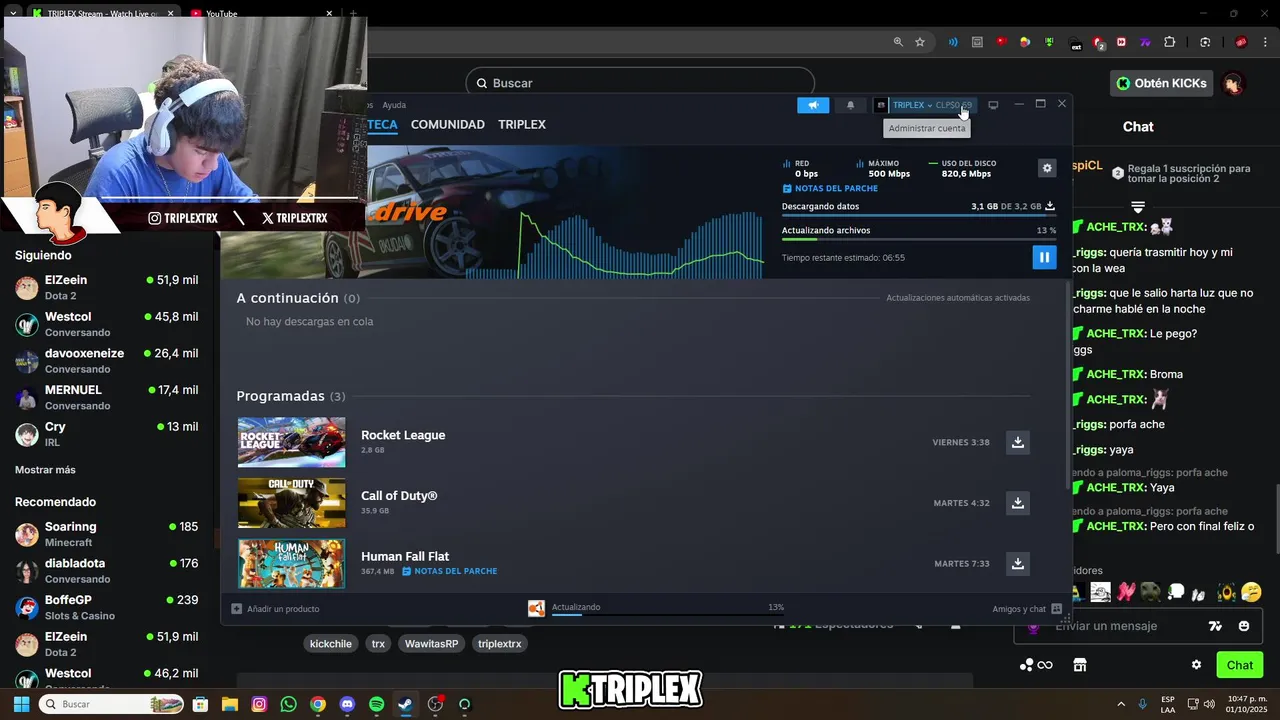Open Human Fall Flat thumbnail
The image size is (1280, 720).
[291, 563]
